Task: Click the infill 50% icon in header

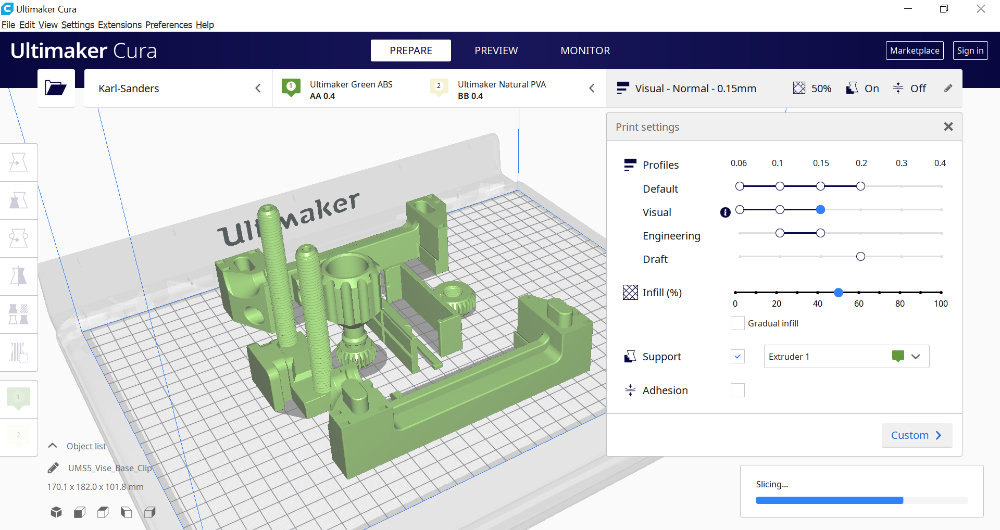Action: coord(798,88)
